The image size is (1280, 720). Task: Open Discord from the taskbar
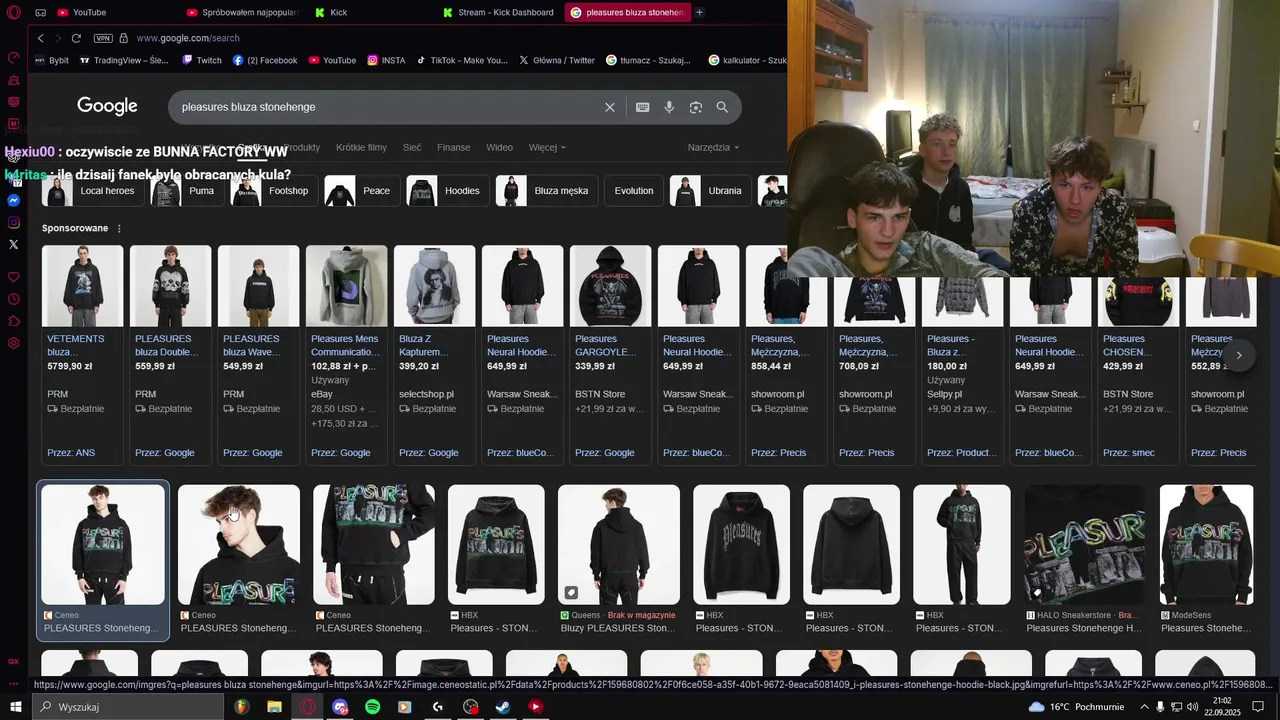340,707
